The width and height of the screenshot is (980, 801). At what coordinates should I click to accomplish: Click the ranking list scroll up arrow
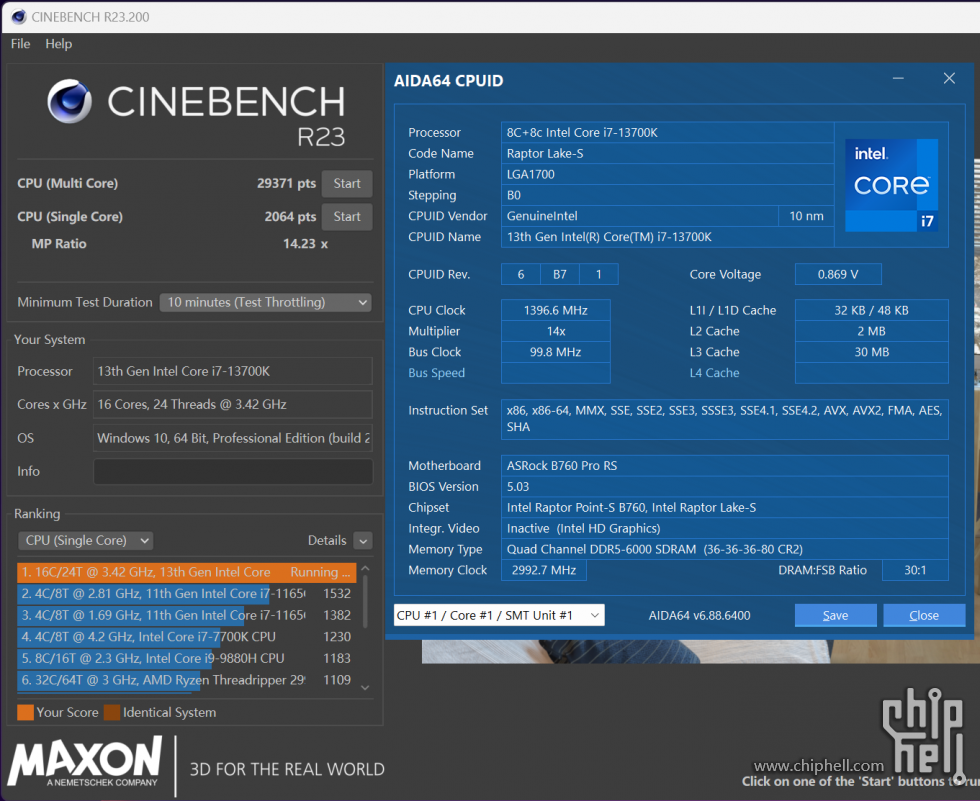[366, 569]
